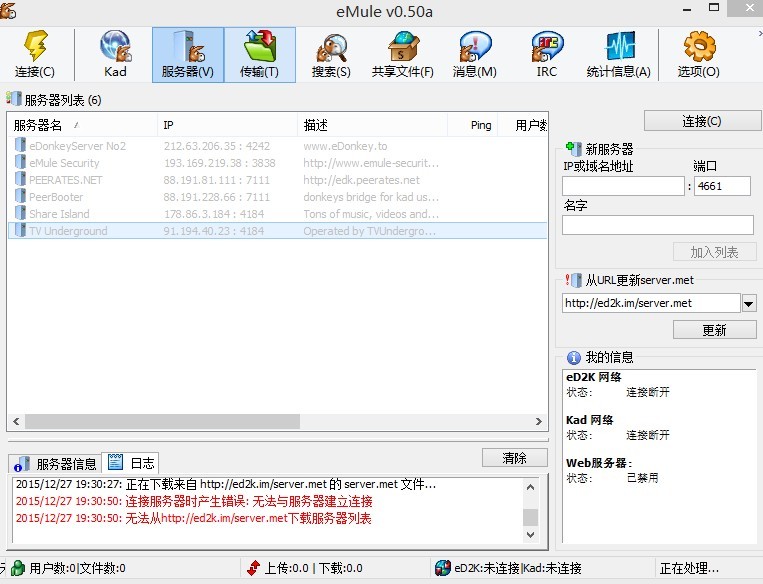Click the users icon in status bar
Image resolution: width=763 pixels, height=584 pixels.
[x=18, y=568]
